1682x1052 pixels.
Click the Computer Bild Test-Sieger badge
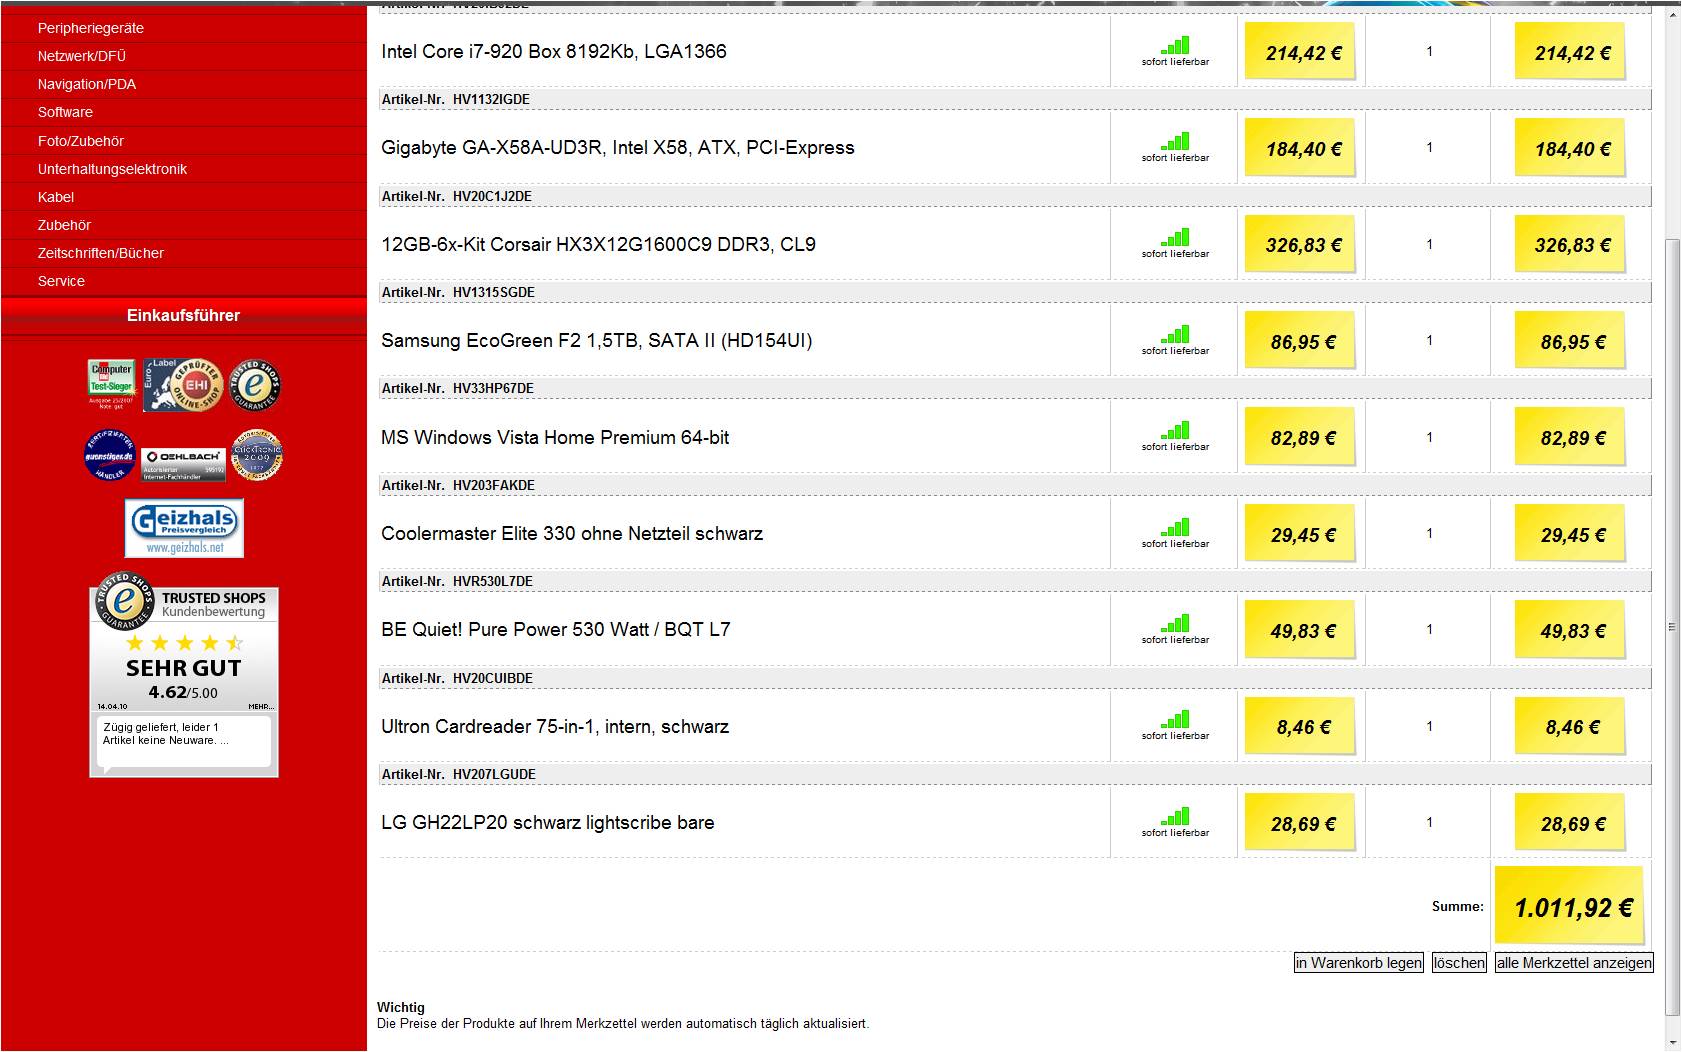111,385
